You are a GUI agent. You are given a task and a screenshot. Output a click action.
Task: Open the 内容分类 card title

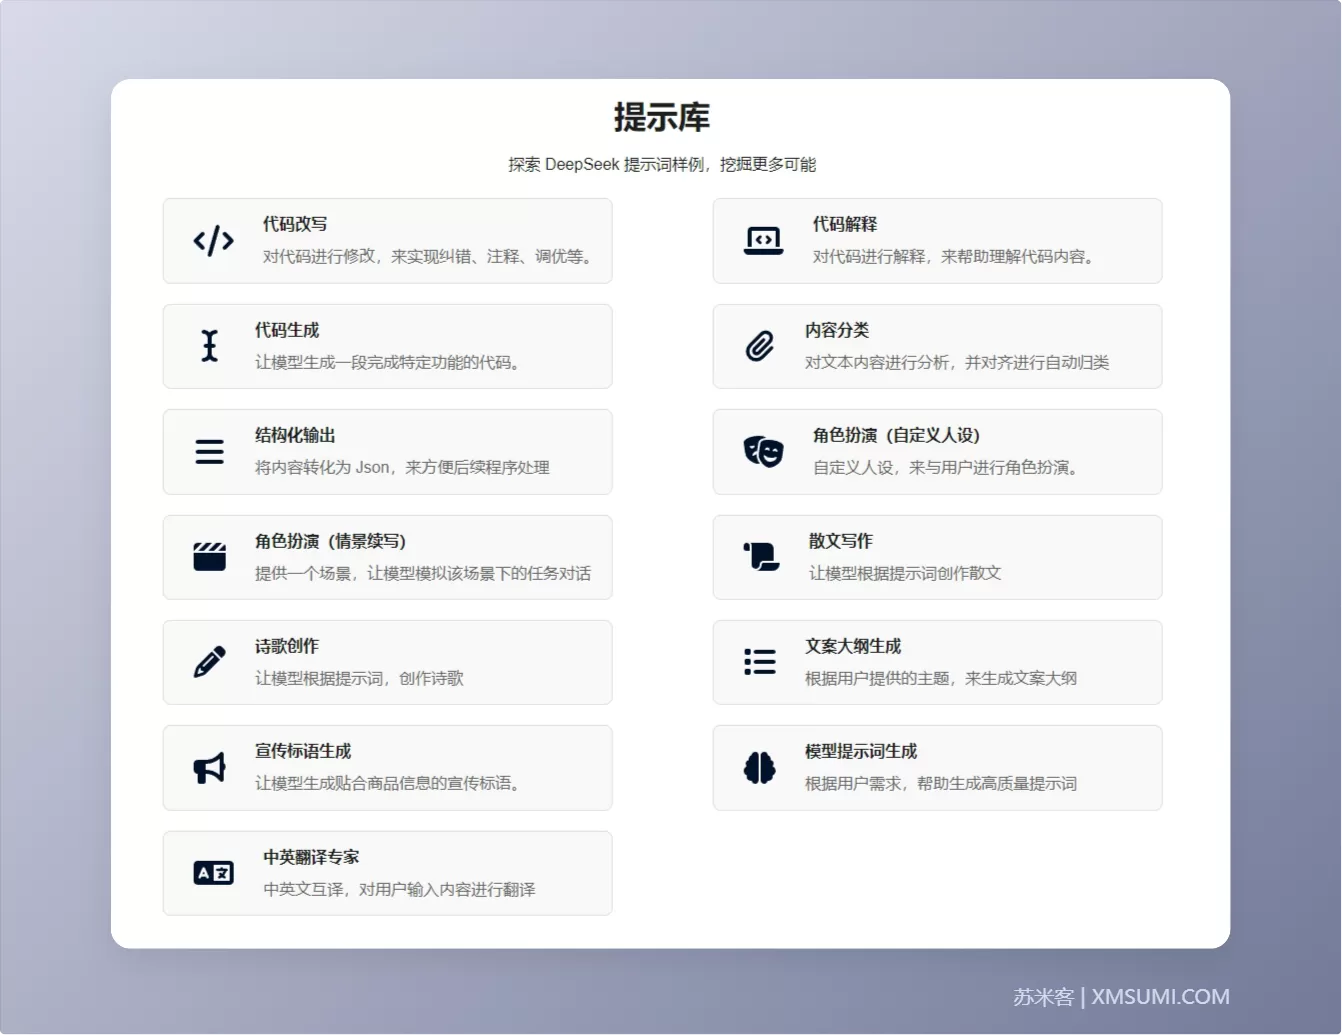(837, 330)
